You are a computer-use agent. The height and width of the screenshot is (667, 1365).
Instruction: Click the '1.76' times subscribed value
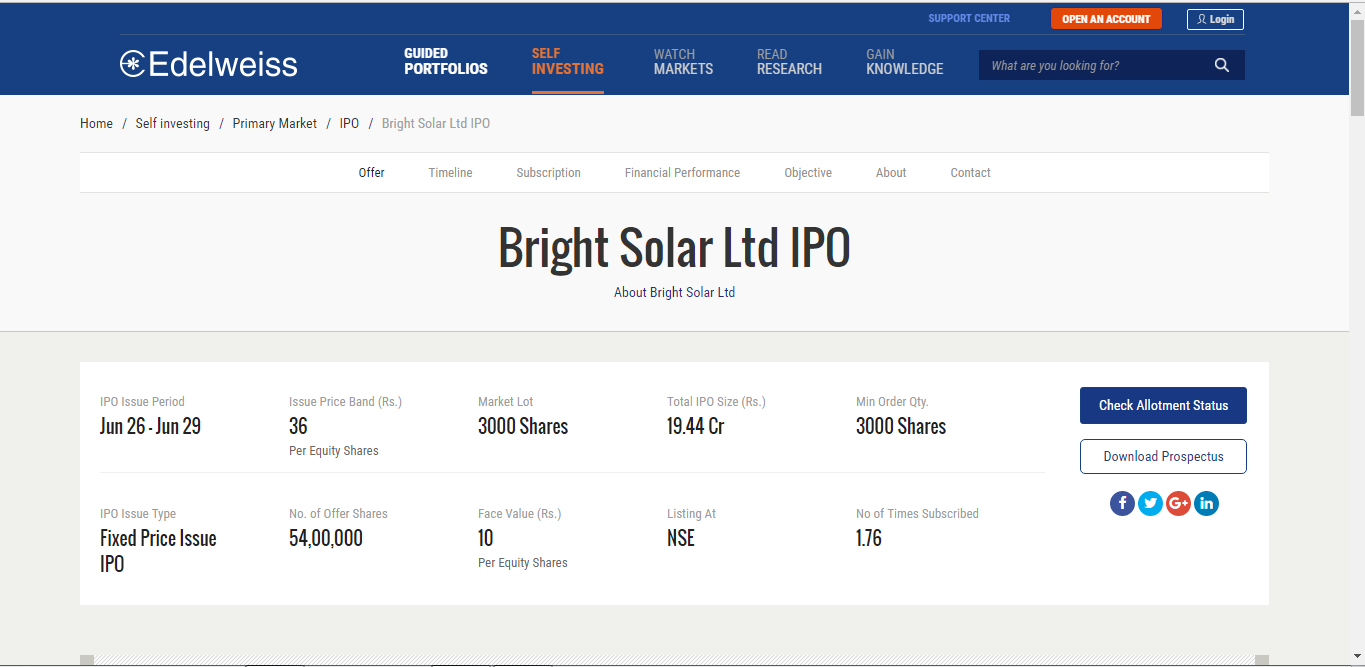[x=869, y=538]
